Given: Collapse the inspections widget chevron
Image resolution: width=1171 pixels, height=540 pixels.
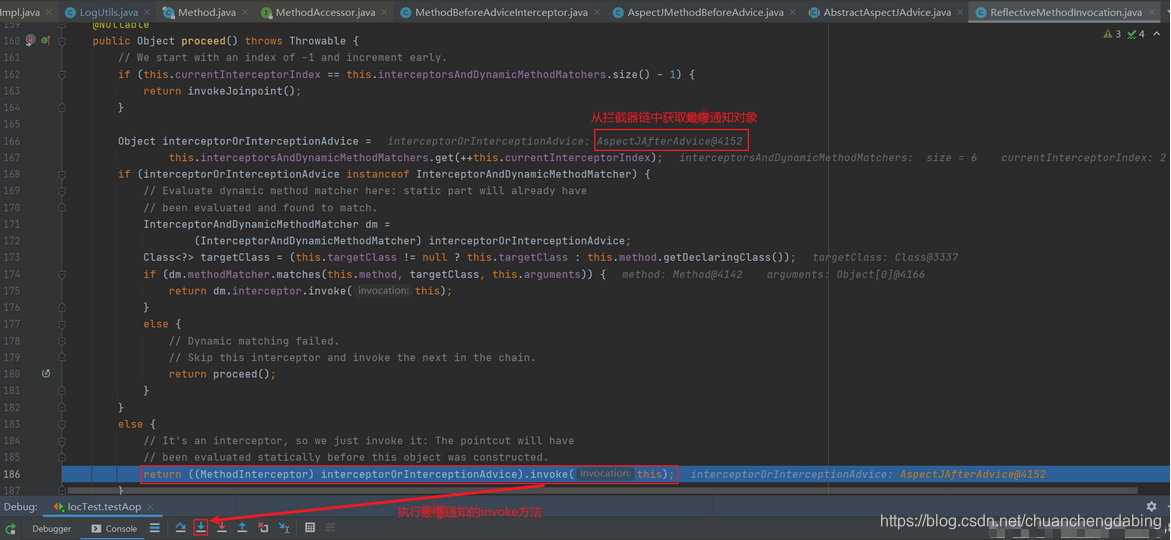Looking at the screenshot, I should [1155, 34].
